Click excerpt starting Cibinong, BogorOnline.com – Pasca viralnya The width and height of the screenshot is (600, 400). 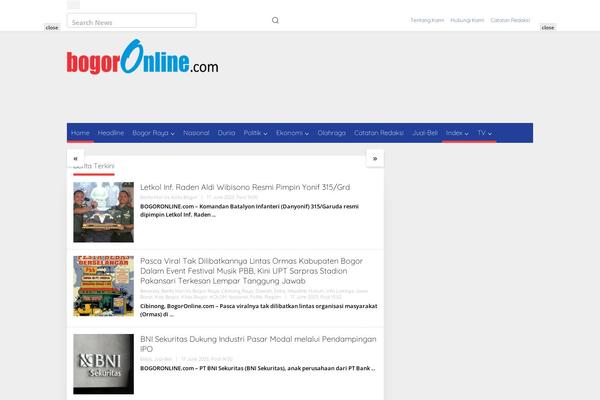click(259, 310)
